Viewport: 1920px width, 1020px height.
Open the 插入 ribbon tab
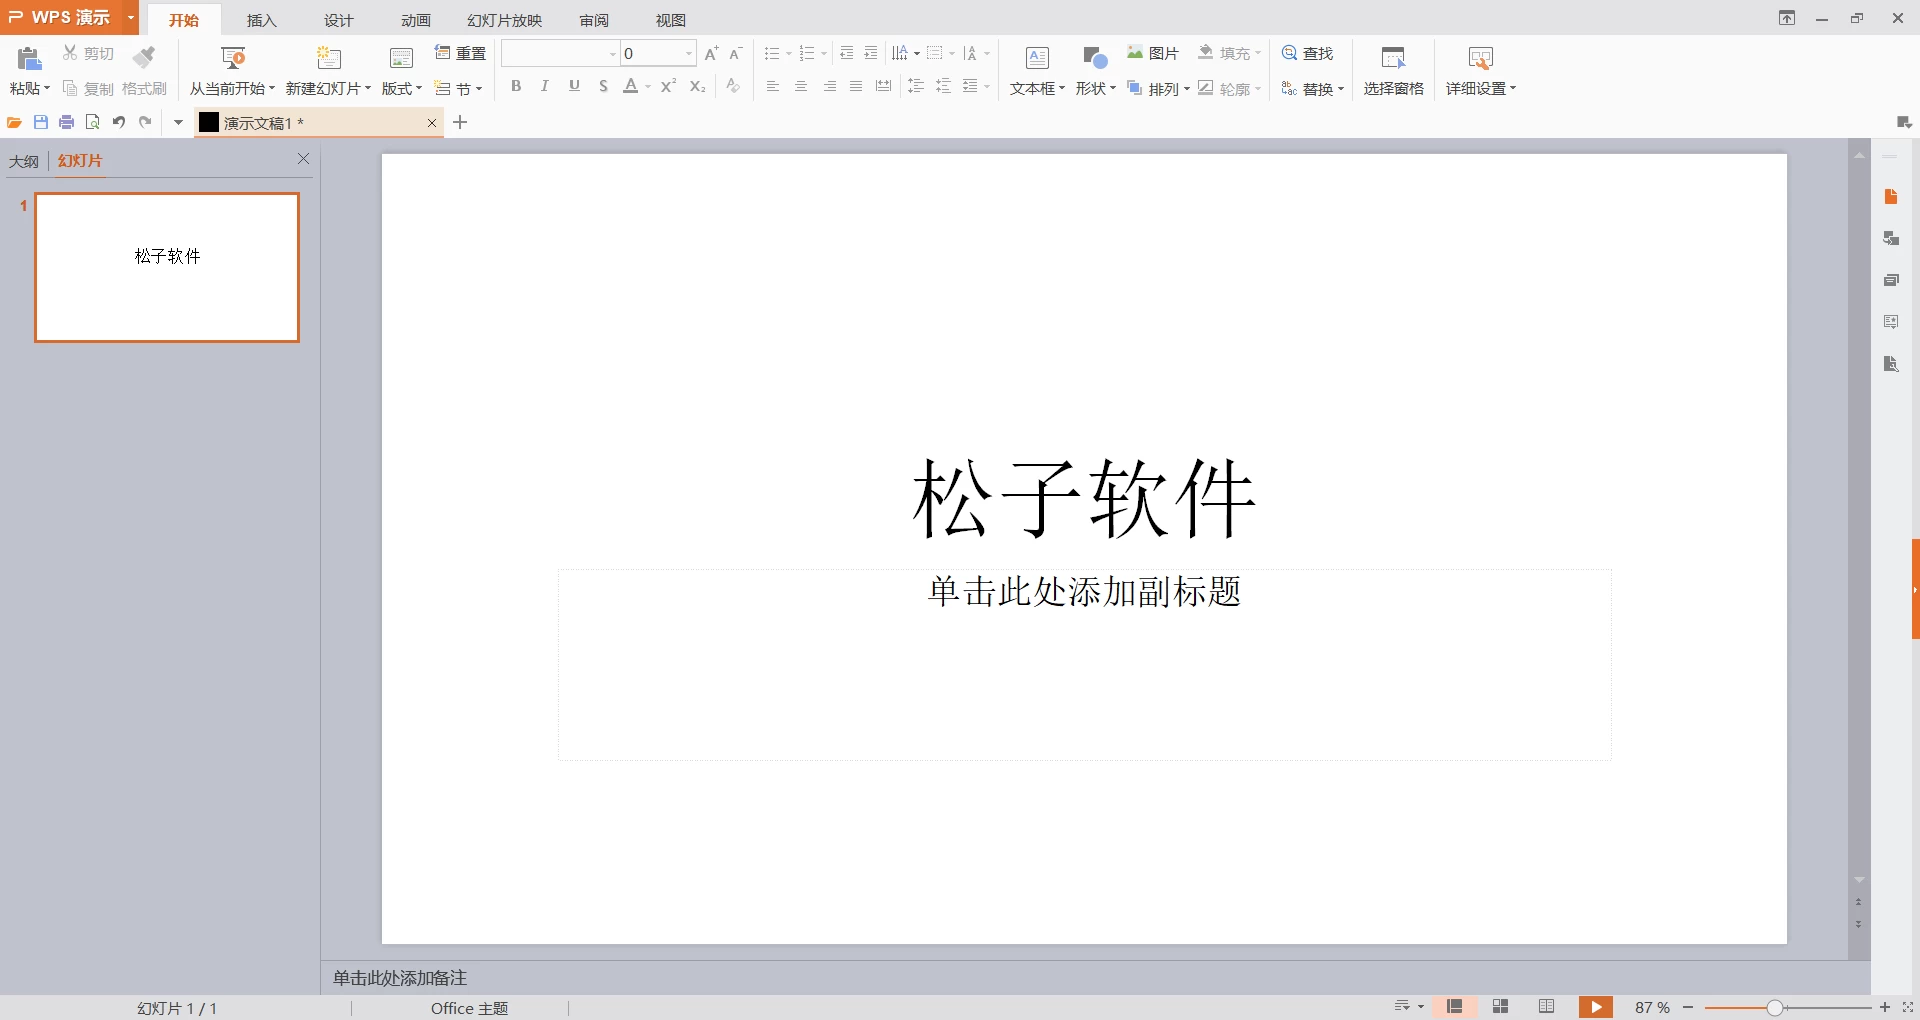(261, 20)
